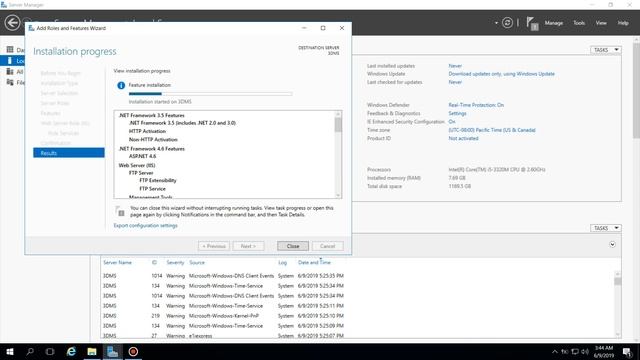Image resolution: width=640 pixels, height=360 pixels.
Task: Click Last installed updates Never link
Action: (x=455, y=66)
